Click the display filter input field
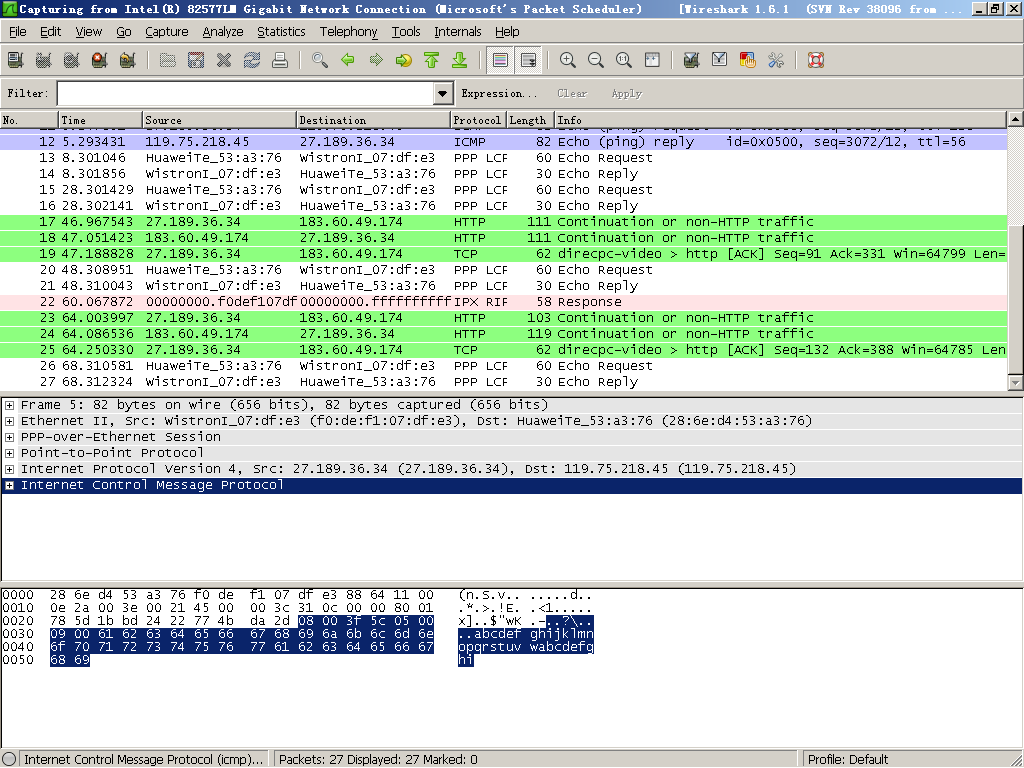 (x=245, y=93)
